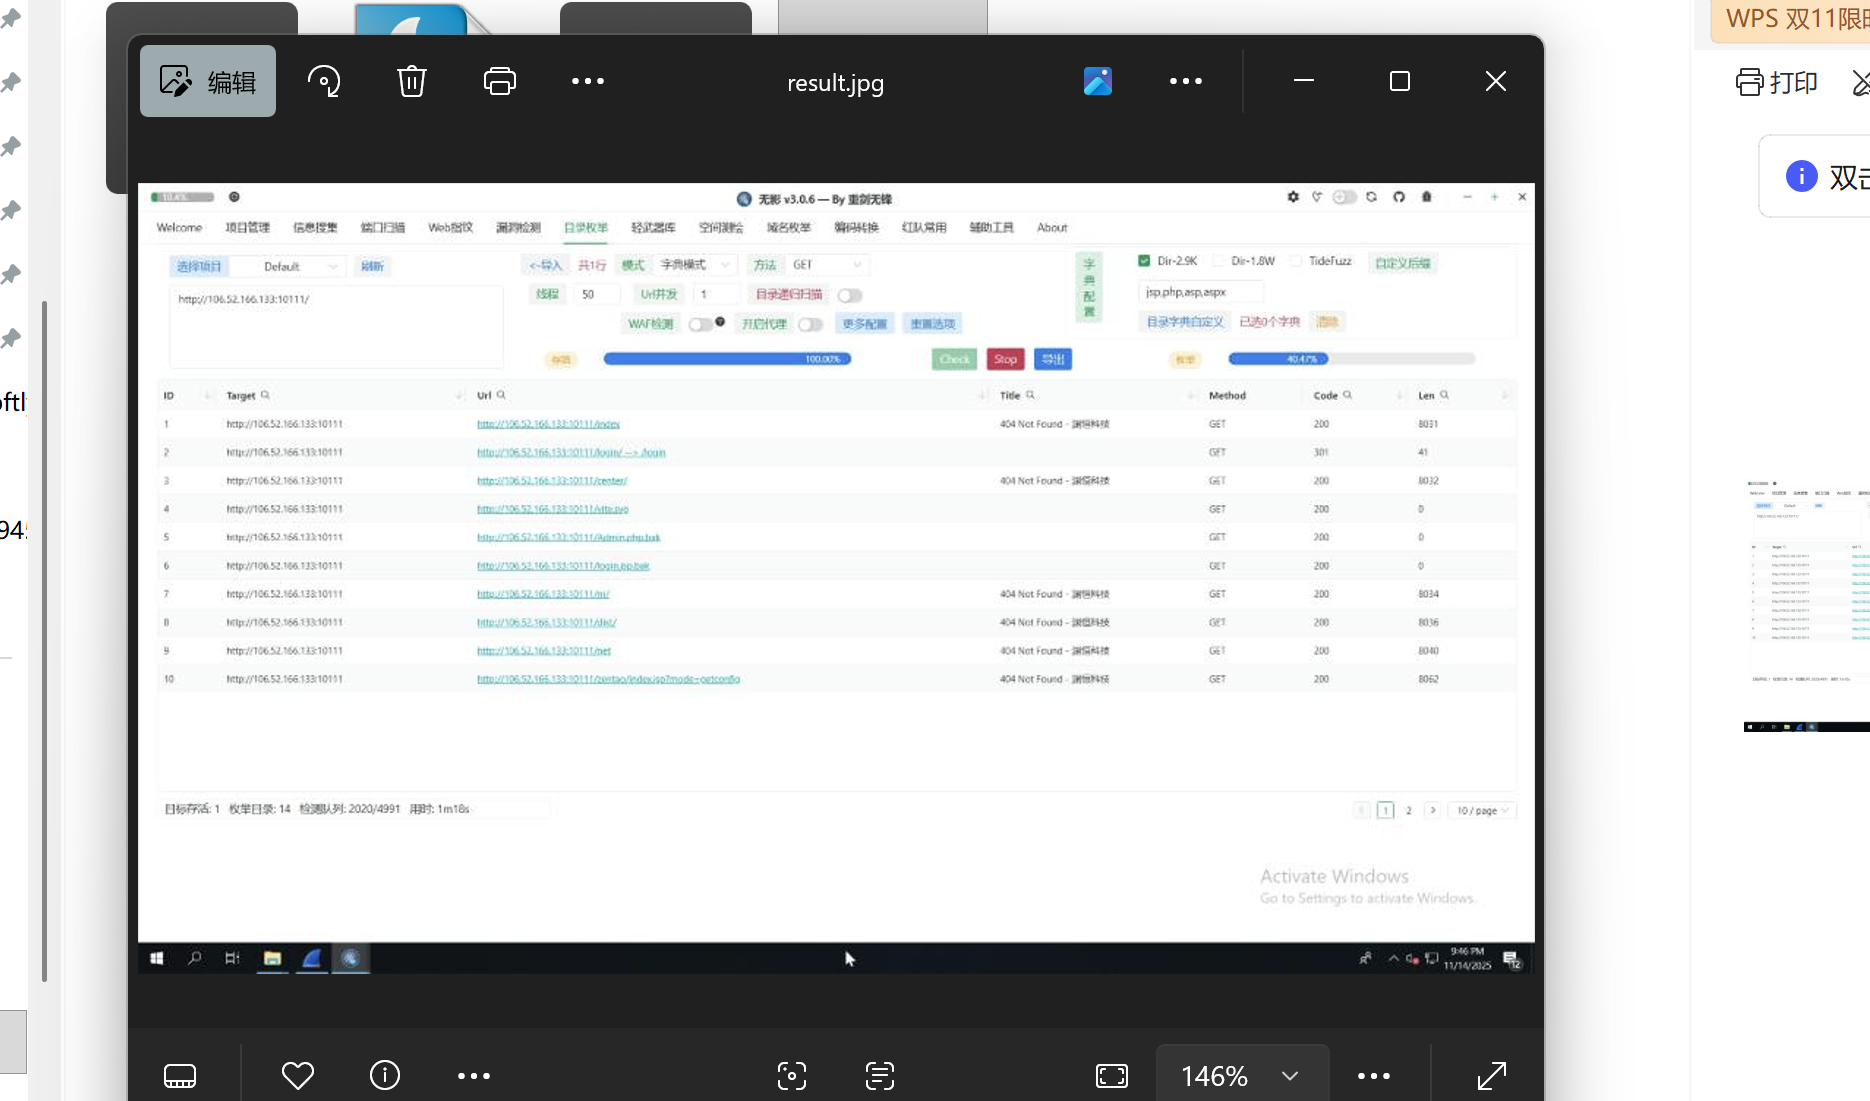Click the scan text icon

tap(880, 1076)
